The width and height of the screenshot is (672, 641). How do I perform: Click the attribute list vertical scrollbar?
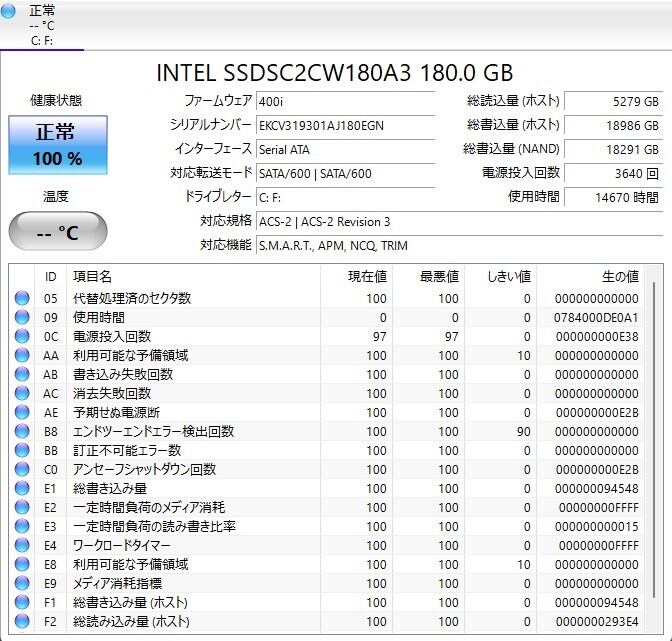(656, 450)
